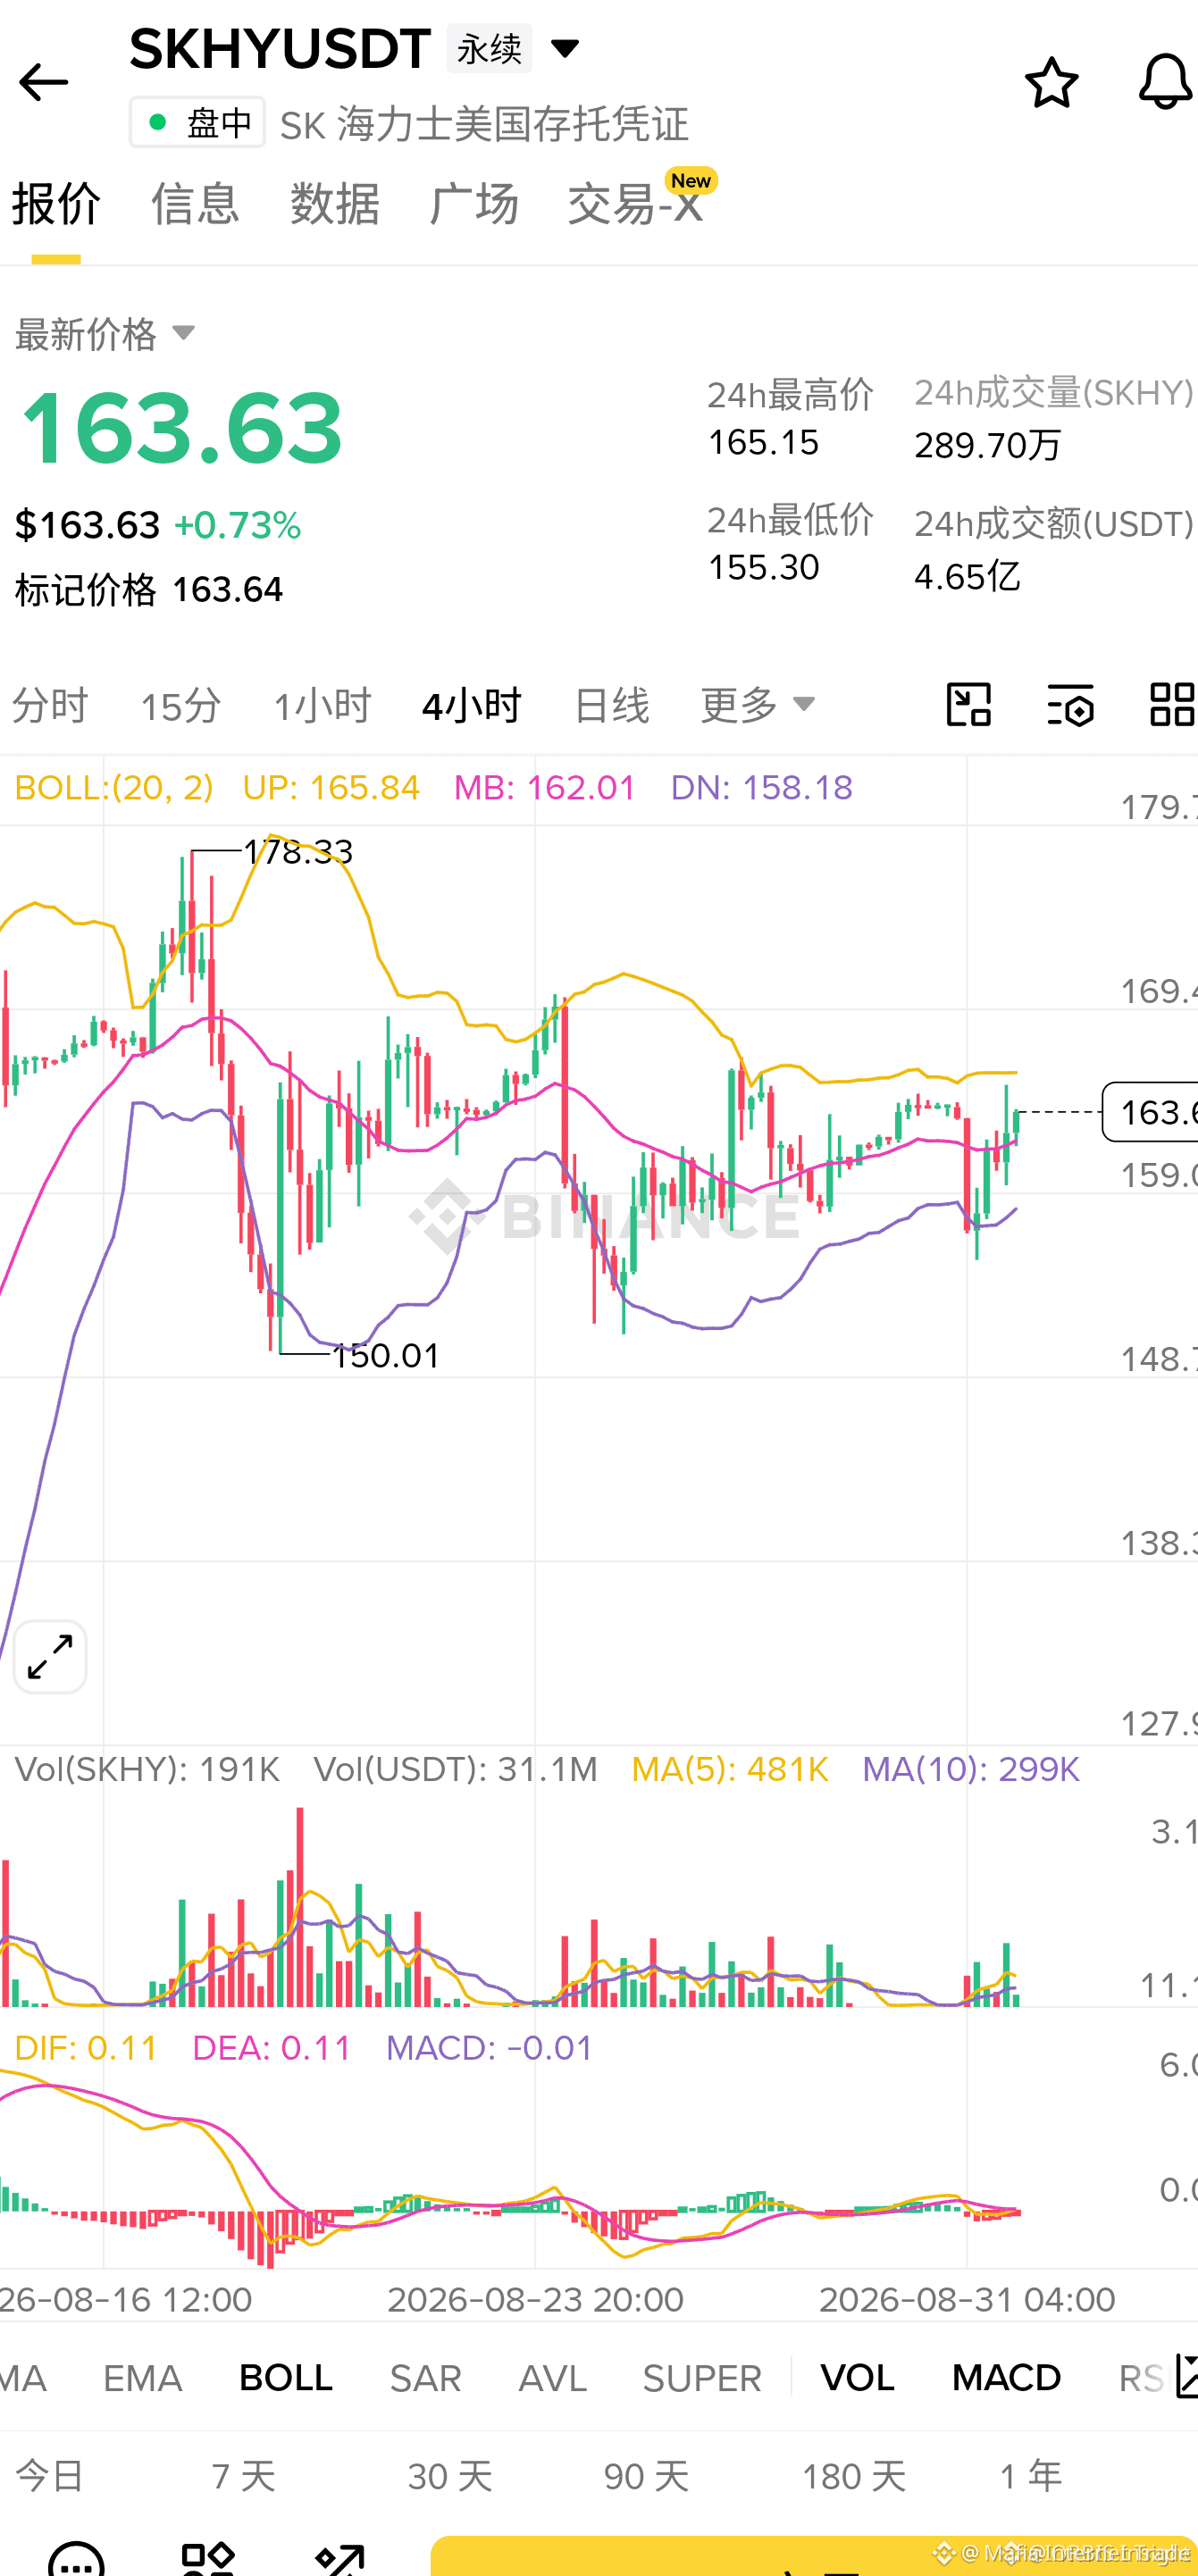
Task: Select the 1小时 chart interval
Action: coord(322,705)
